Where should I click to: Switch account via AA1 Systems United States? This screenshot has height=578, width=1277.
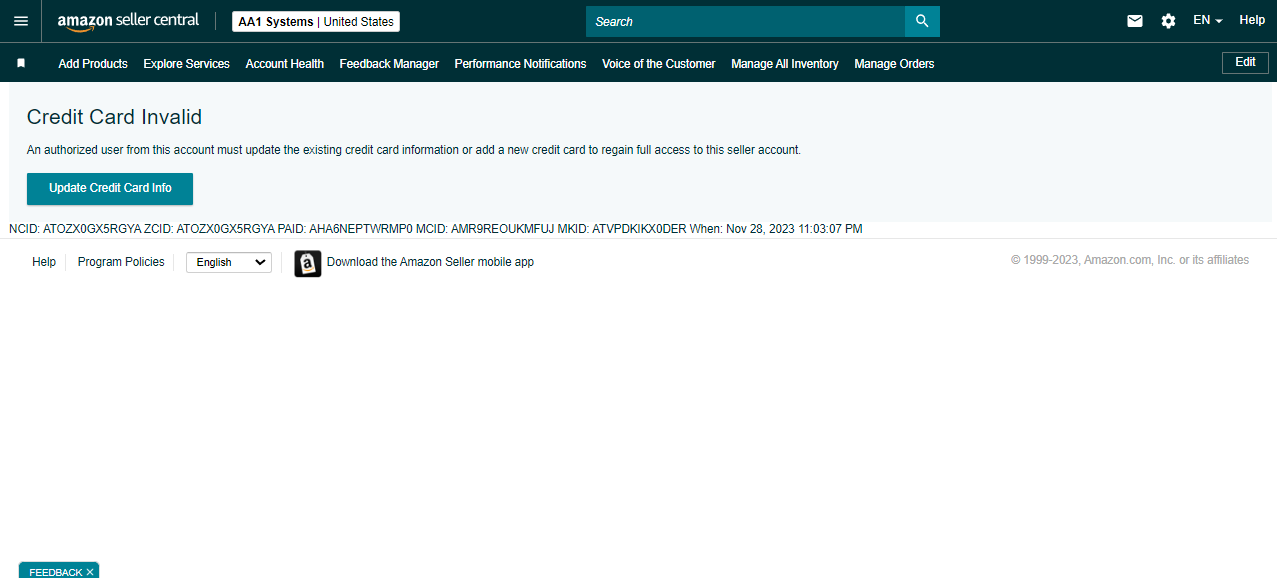tap(316, 22)
